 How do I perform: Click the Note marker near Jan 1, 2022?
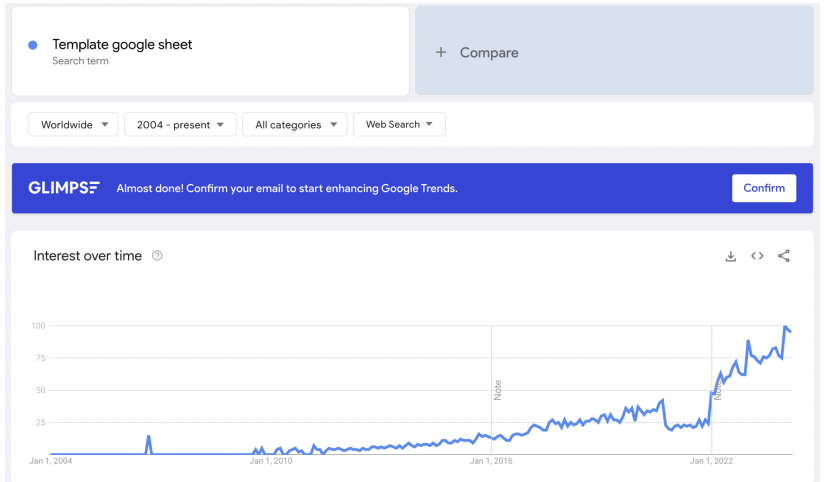pos(717,389)
